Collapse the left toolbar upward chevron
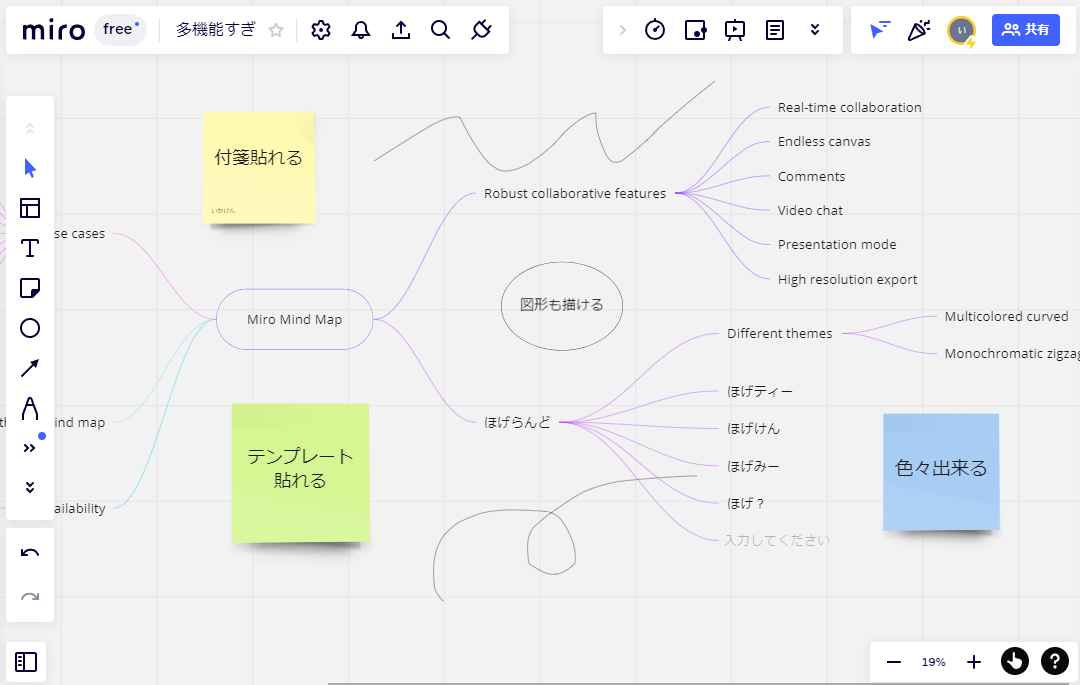 point(30,129)
